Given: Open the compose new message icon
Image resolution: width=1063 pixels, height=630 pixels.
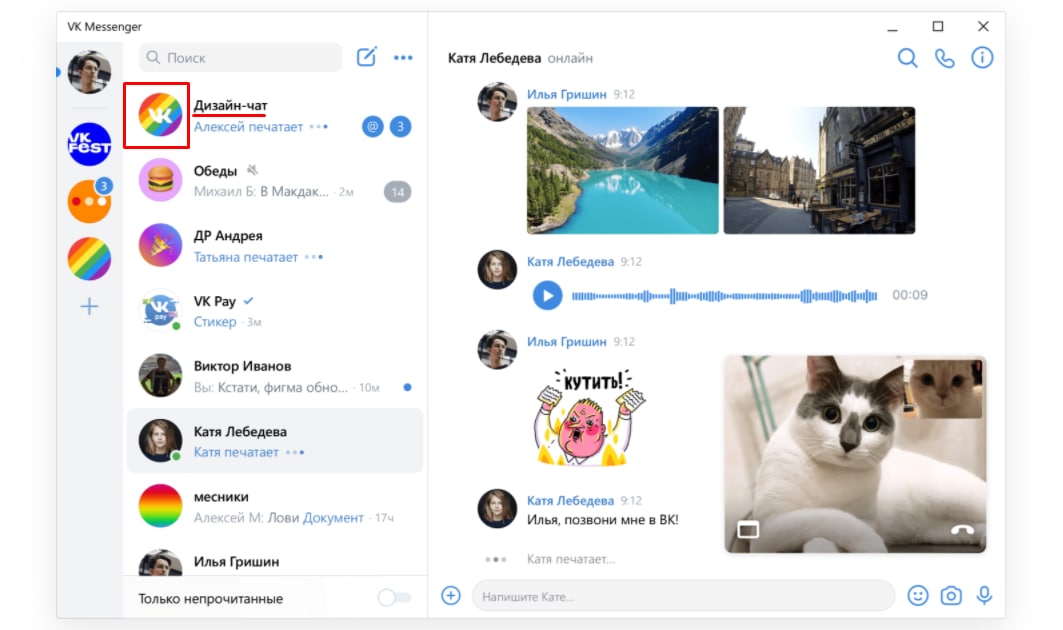Looking at the screenshot, I should [x=366, y=57].
